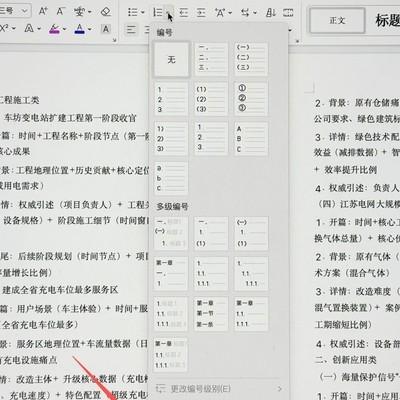Click the line spacing icon
Image resolution: width=400 pixels, height=400 pixels.
click(245, 13)
